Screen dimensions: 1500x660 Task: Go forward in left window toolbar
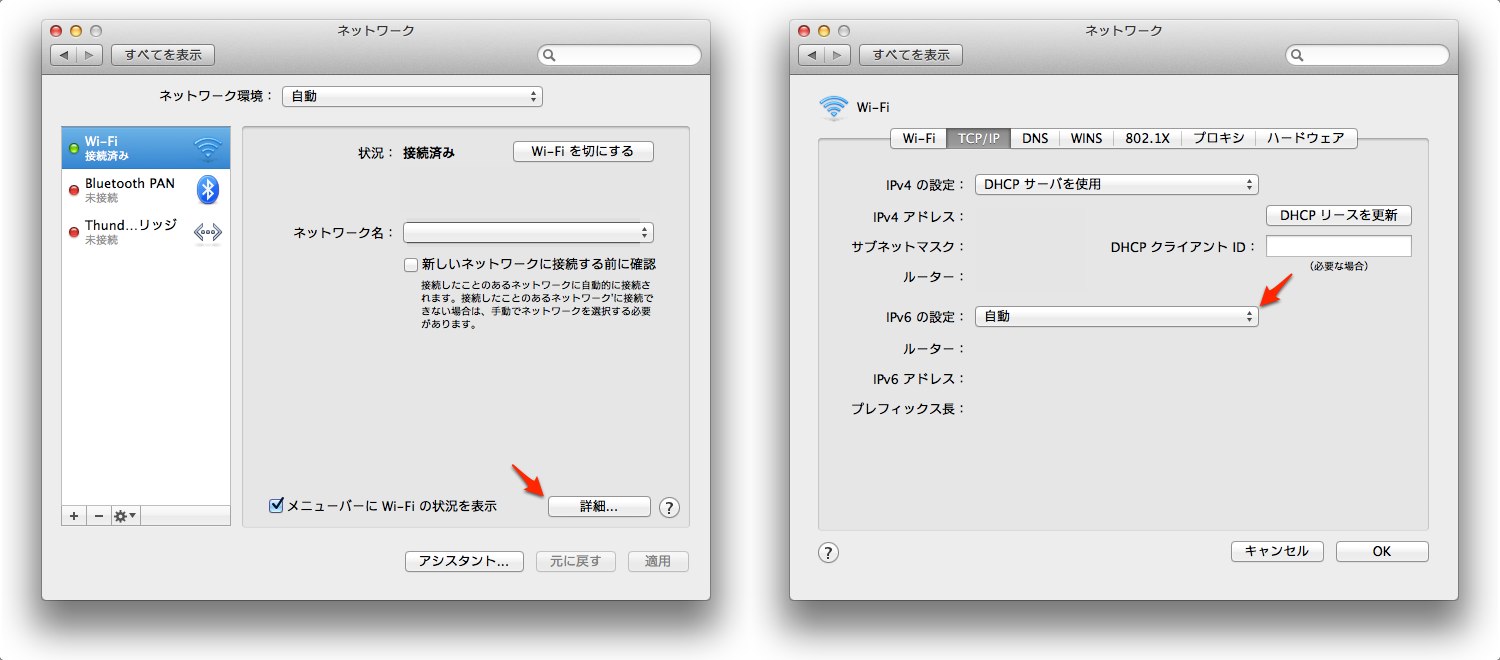89,55
